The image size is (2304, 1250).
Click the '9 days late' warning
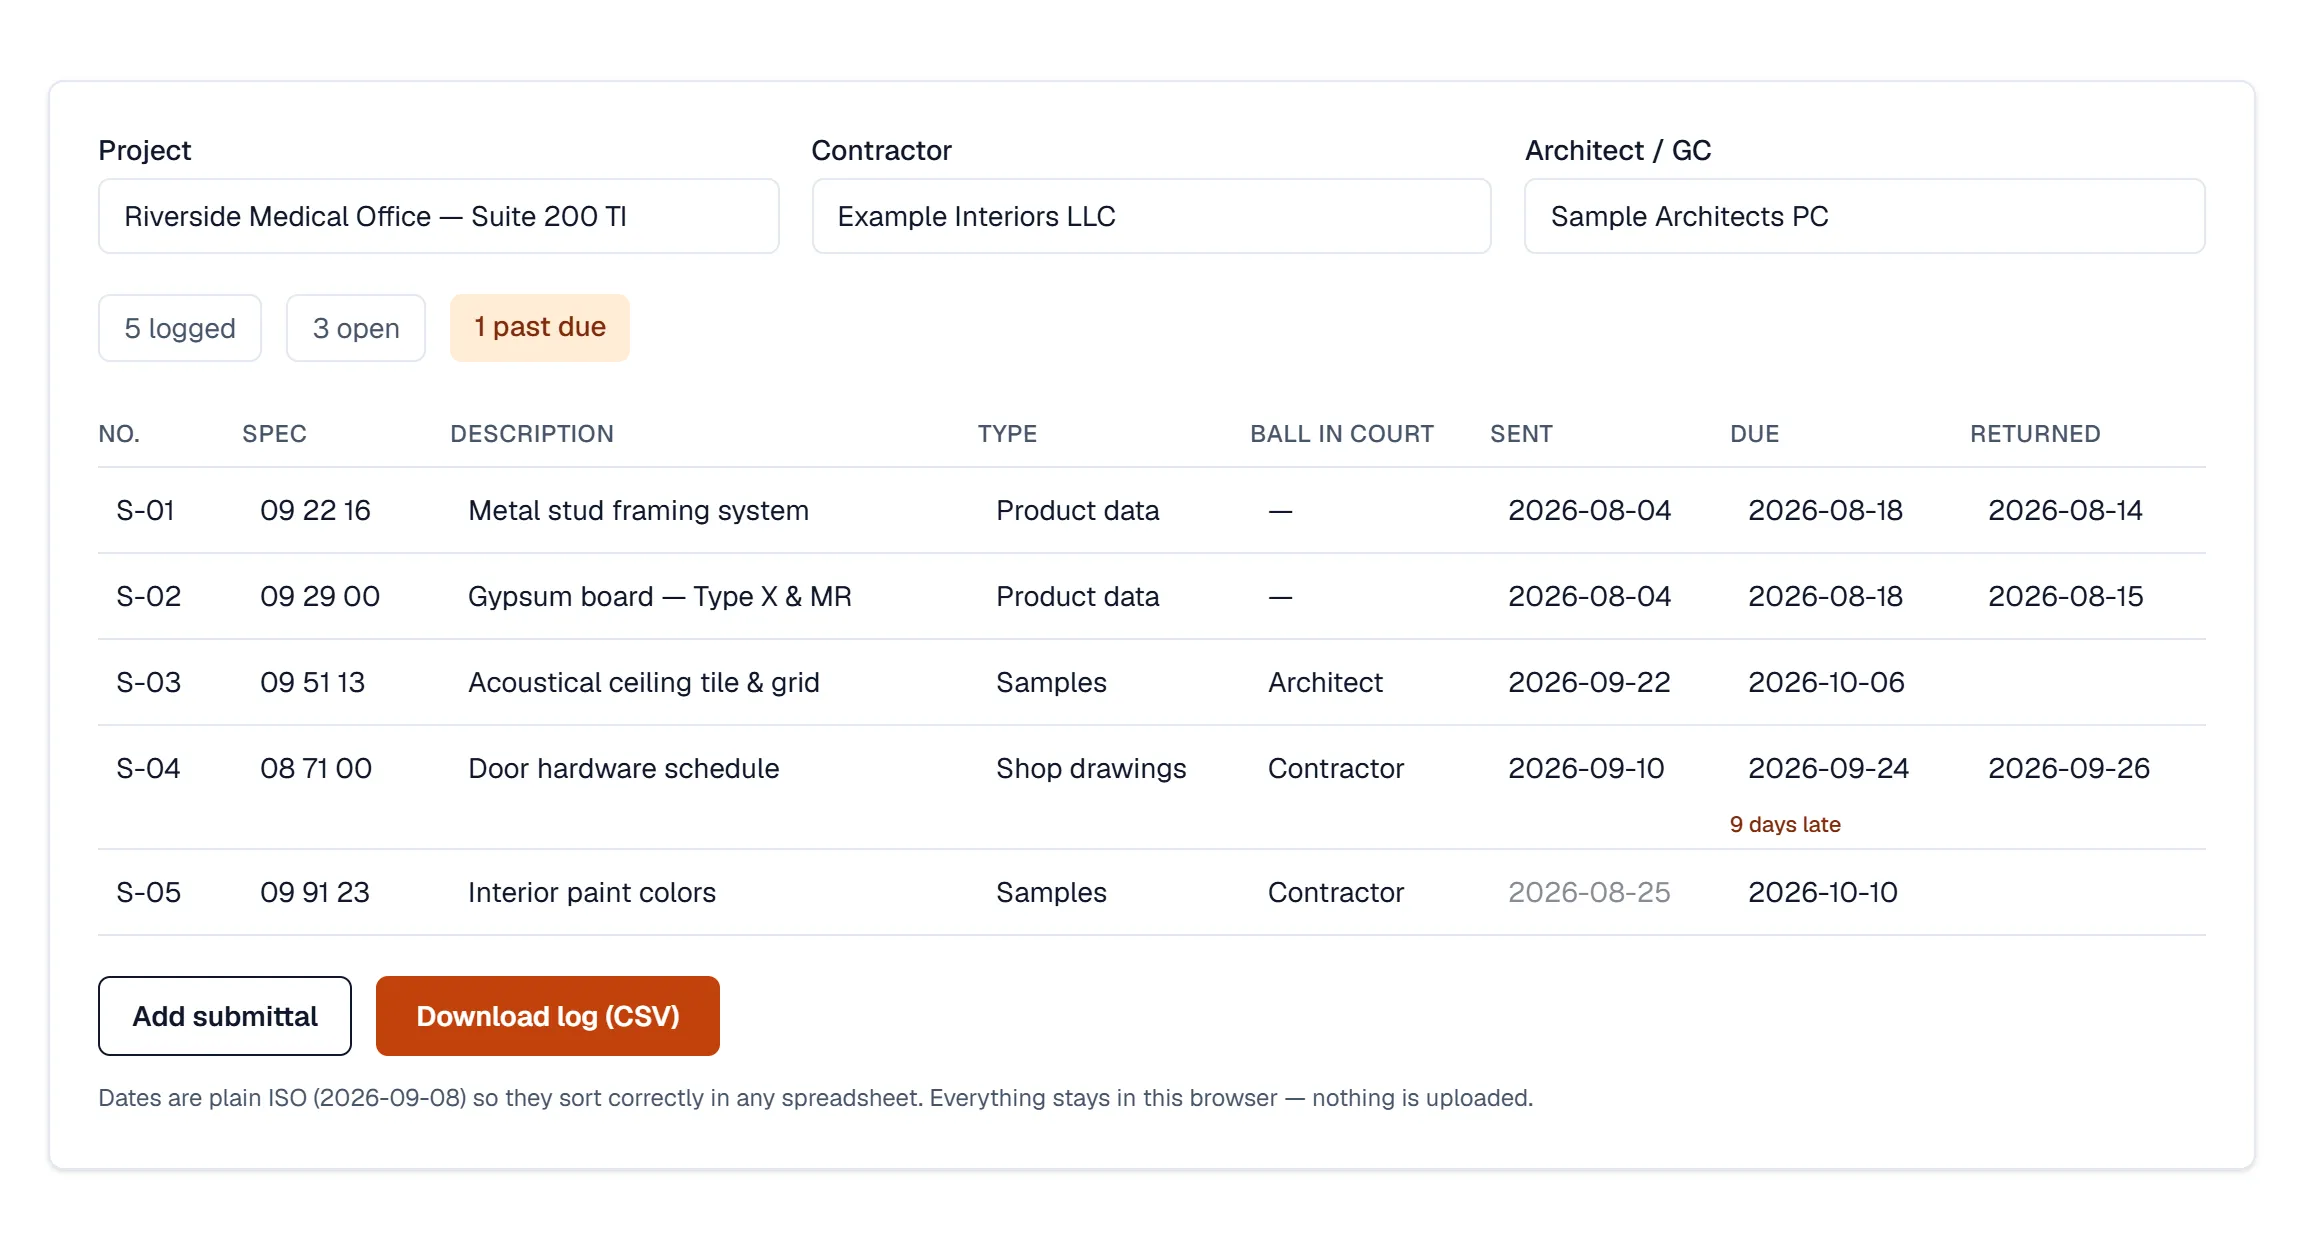1785,824
